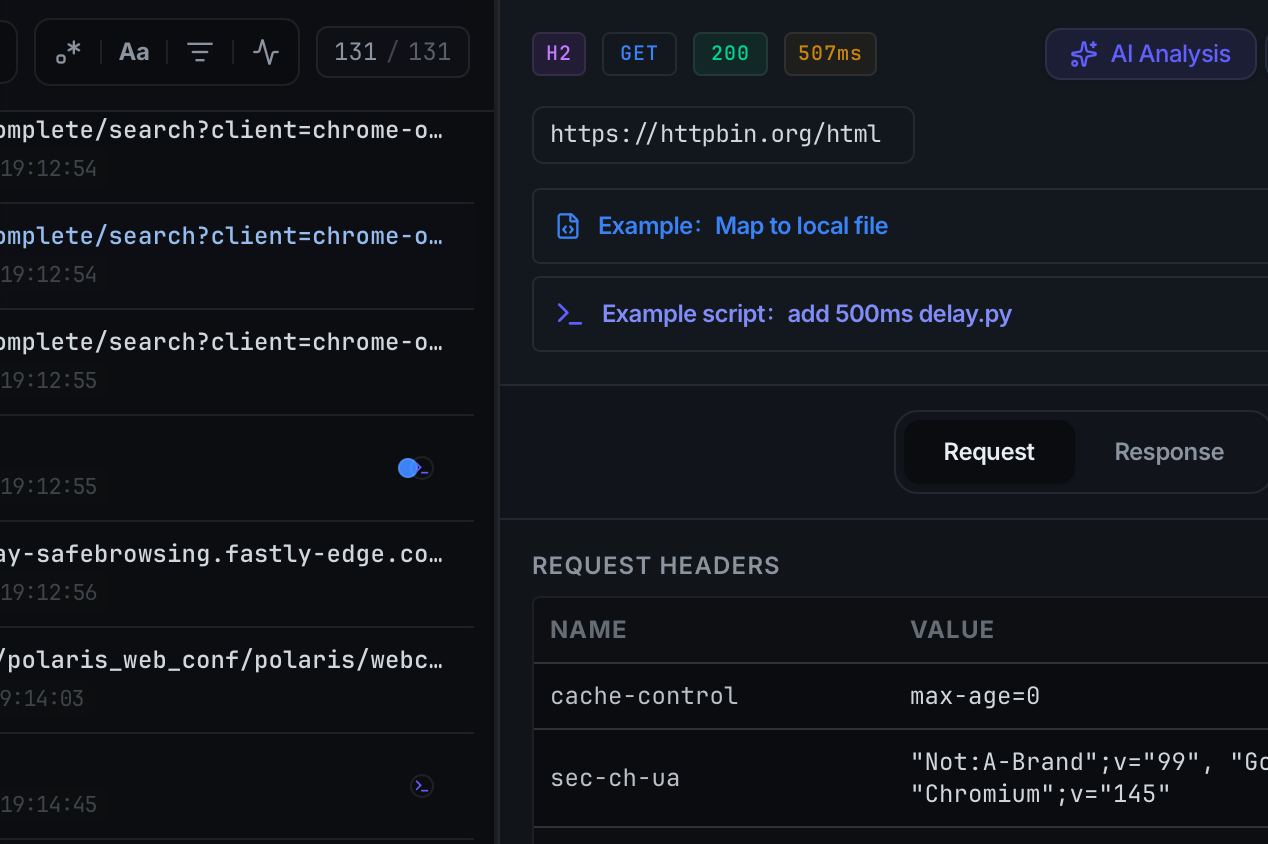
Task: Toggle case-sensitive match (Aa)
Action: coord(134,52)
